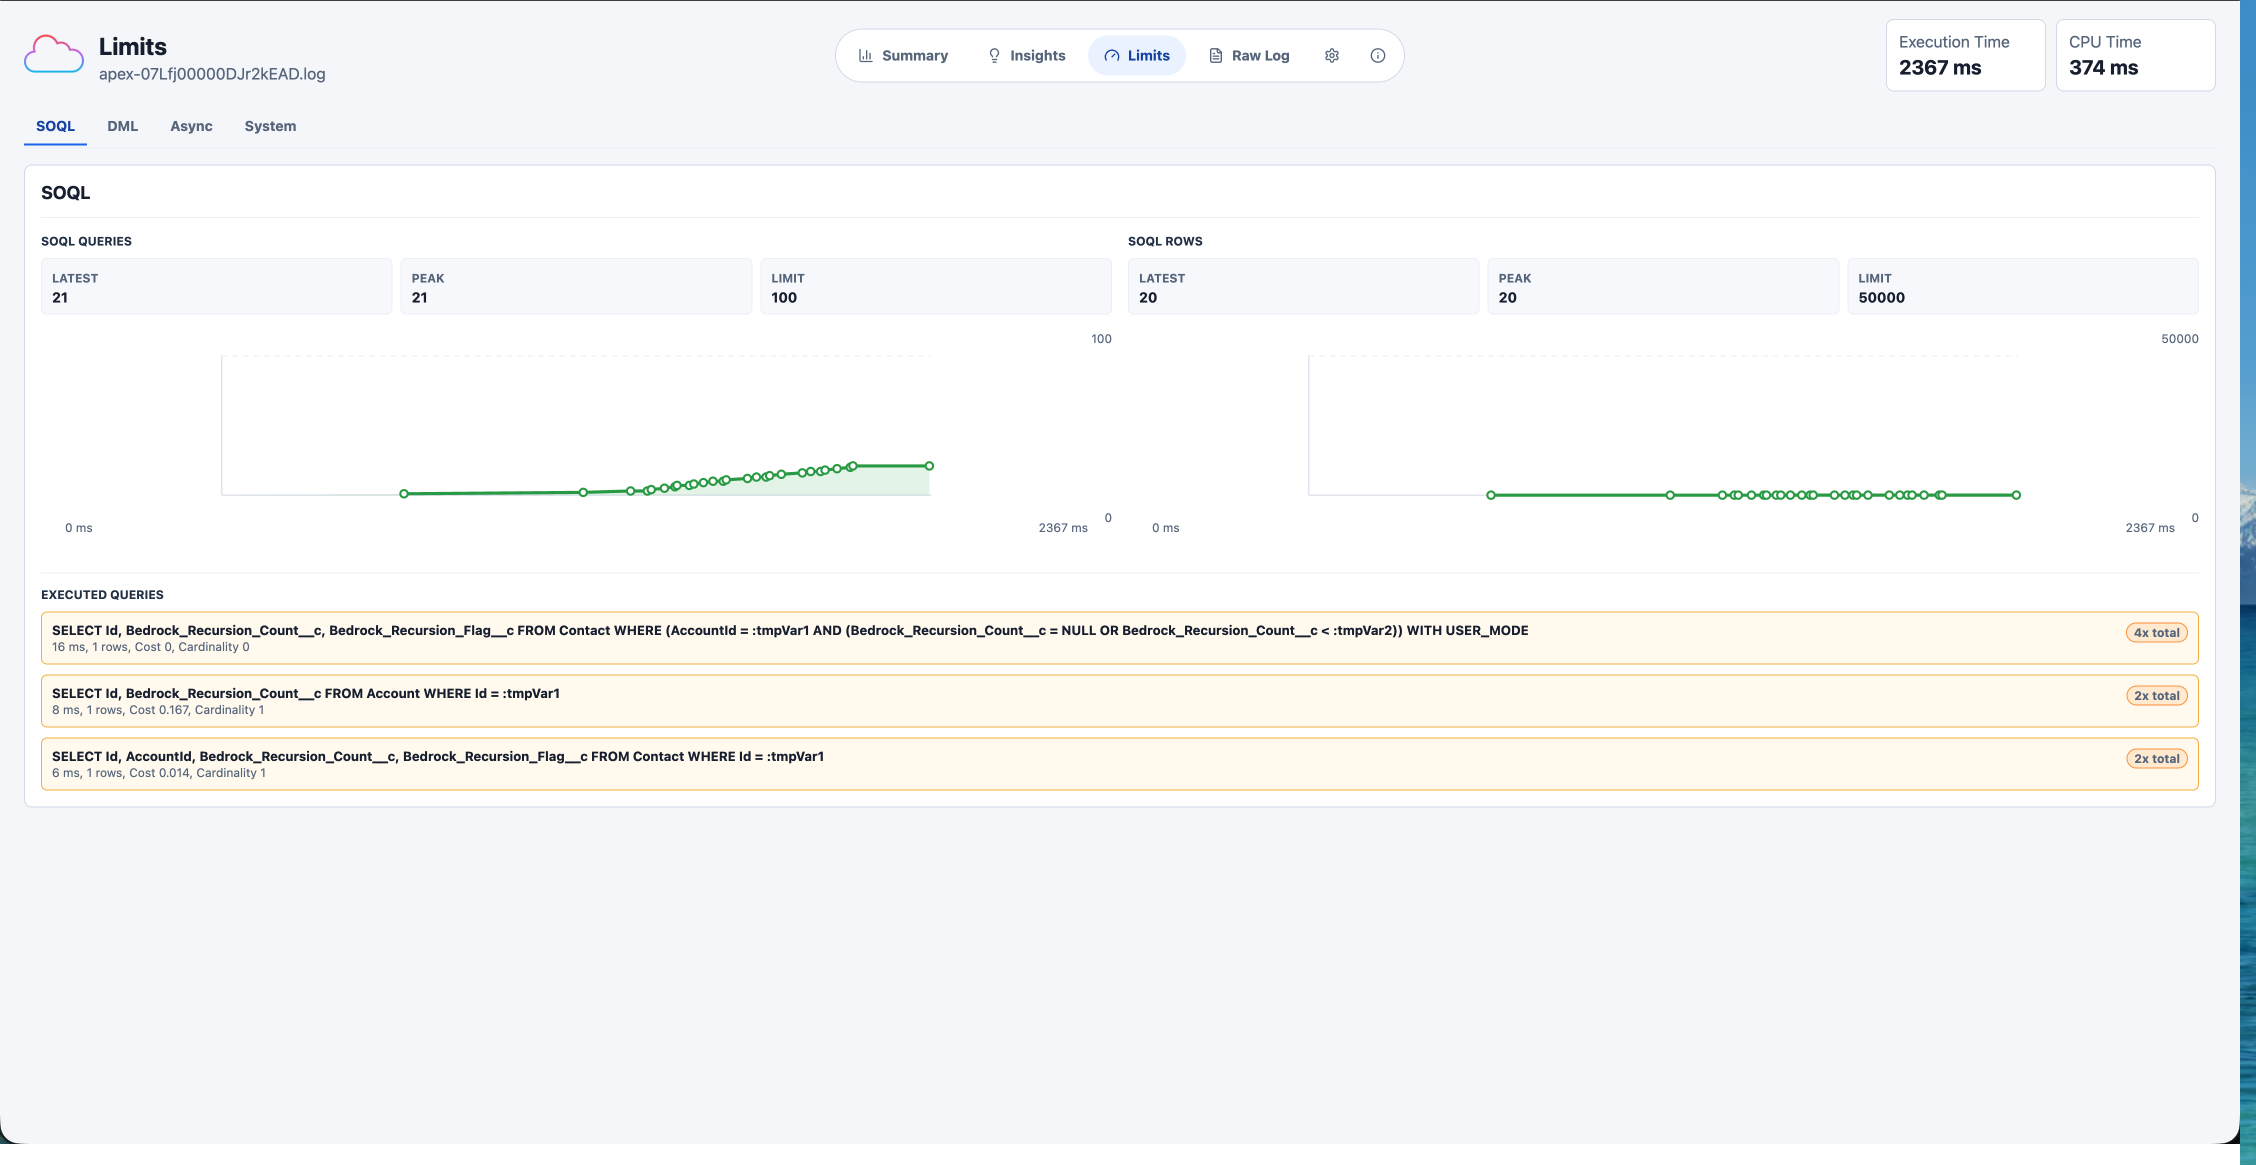This screenshot has width=2256, height=1165.
Task: Click the log file name apex-07Lfj00000DJr2kEAD.log
Action: point(212,74)
